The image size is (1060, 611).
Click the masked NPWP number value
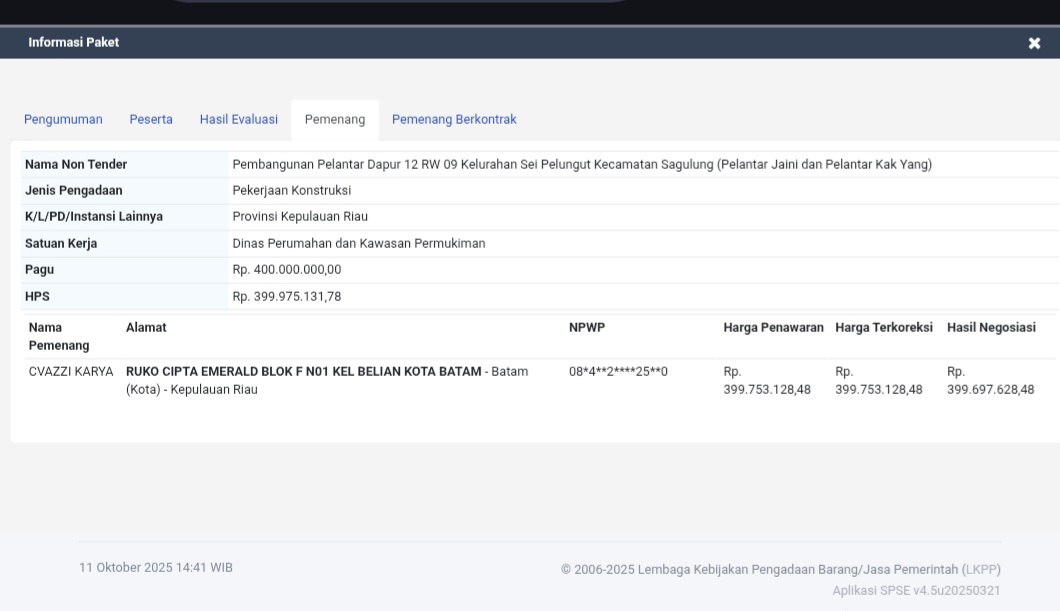pyautogui.click(x=618, y=372)
